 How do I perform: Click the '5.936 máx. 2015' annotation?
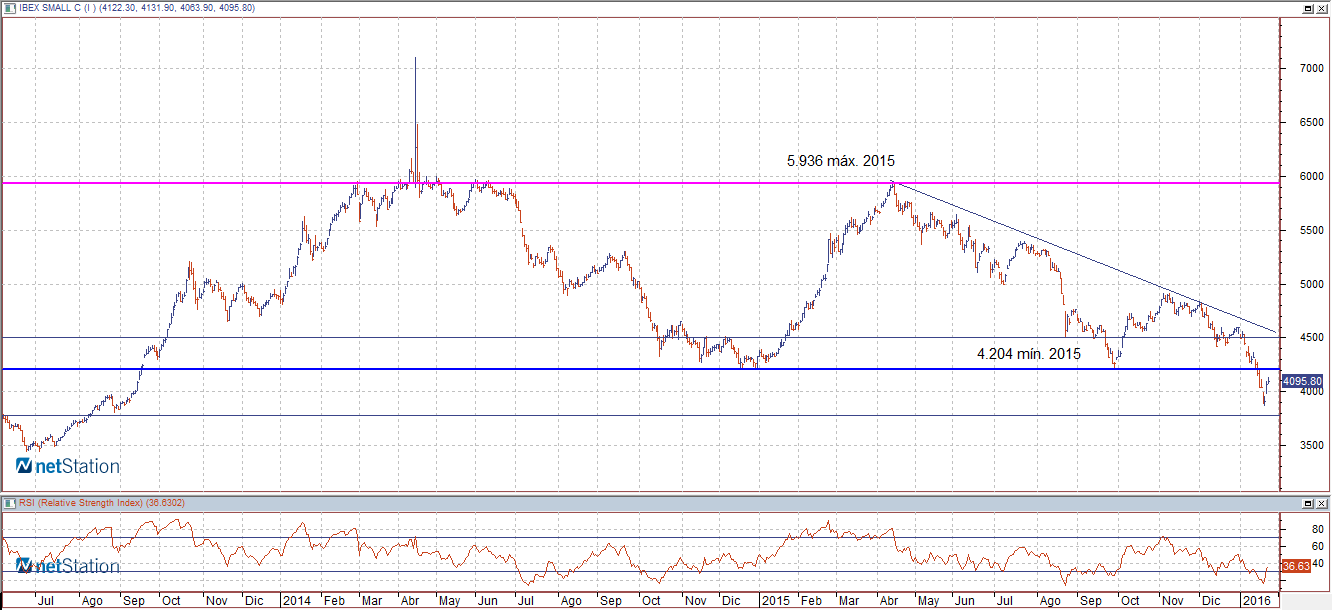(840, 160)
